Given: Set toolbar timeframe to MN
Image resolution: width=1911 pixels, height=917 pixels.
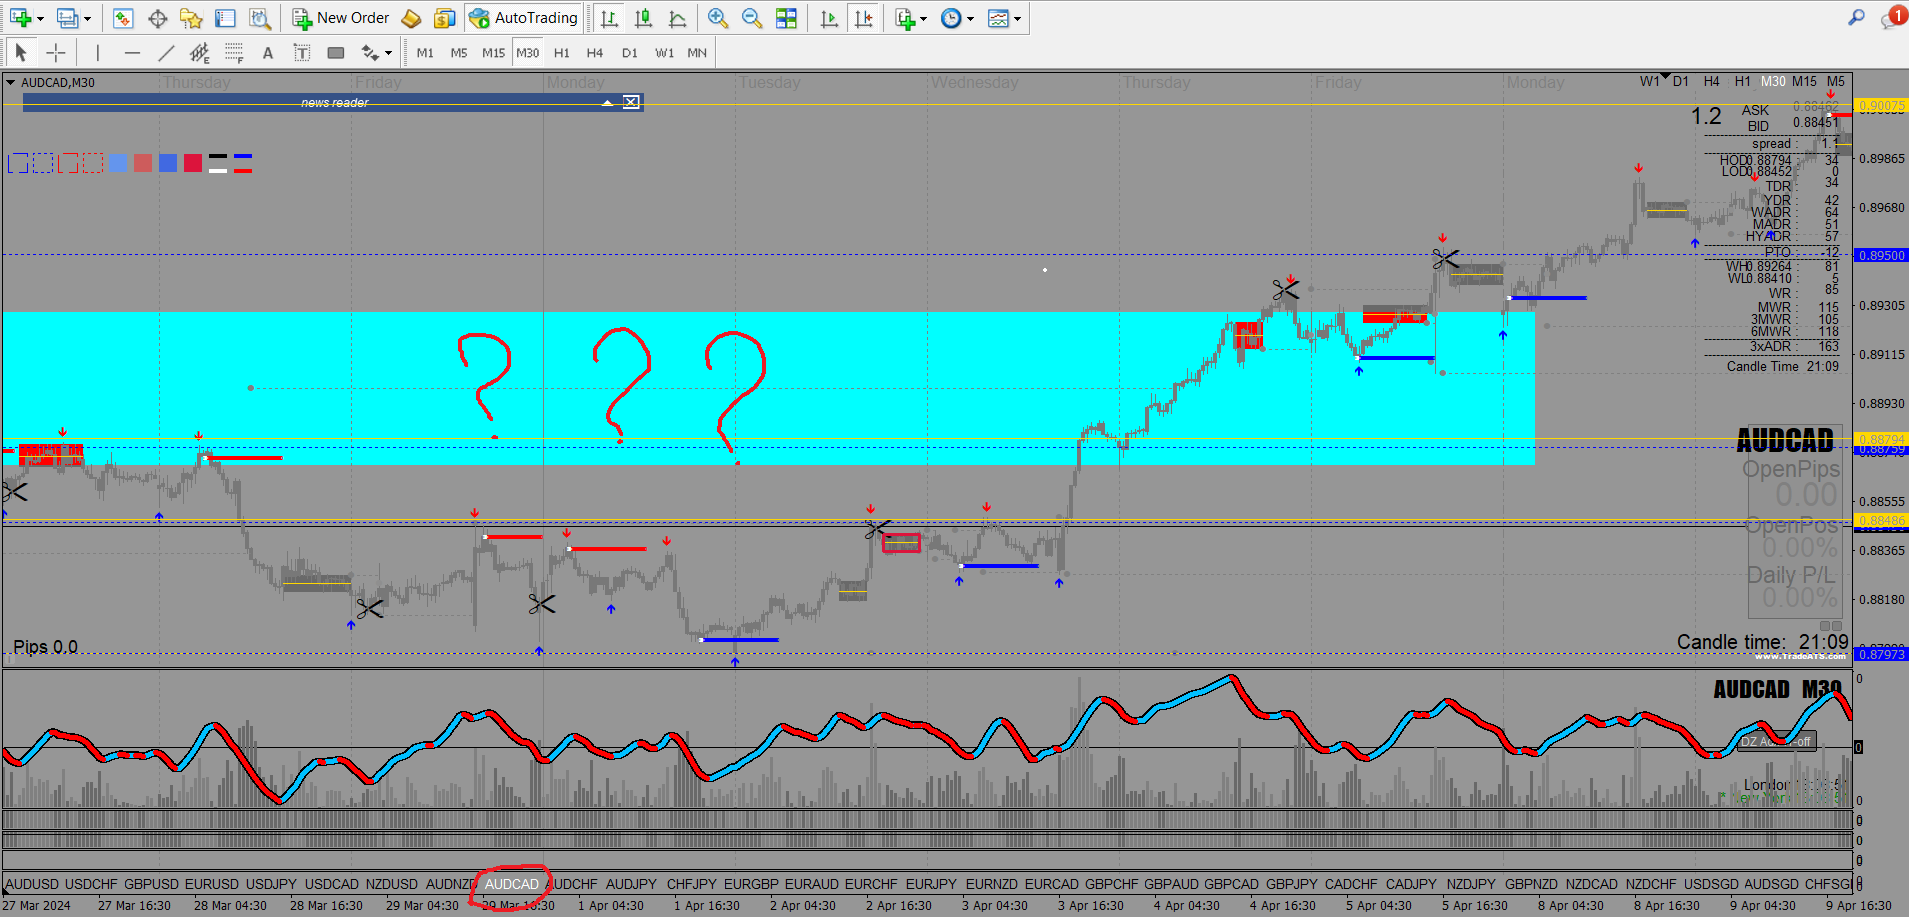Looking at the screenshot, I should click(697, 53).
